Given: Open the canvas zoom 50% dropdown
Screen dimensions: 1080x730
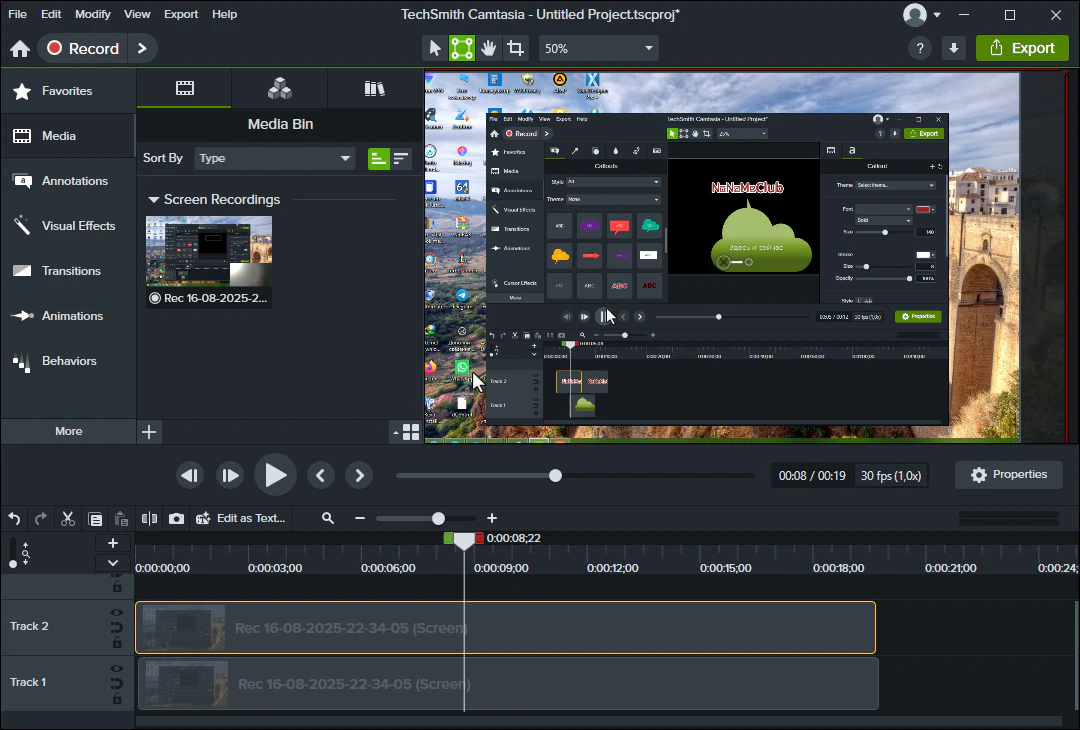Looking at the screenshot, I should click(x=599, y=48).
